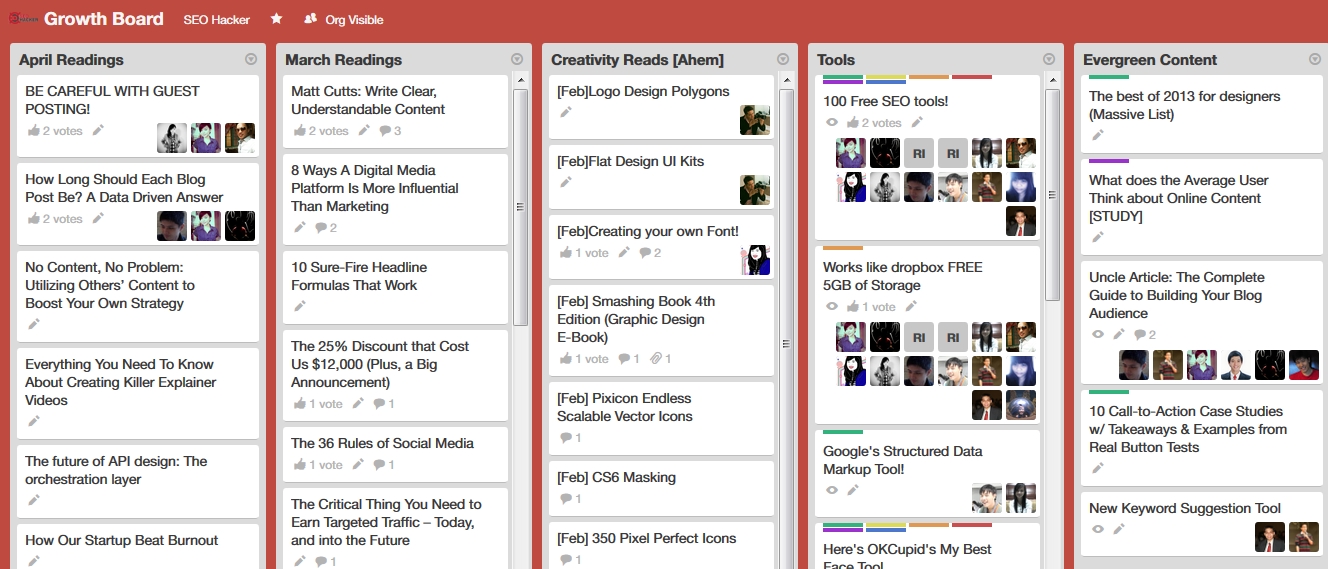Toggle watch eye on 'Google's Structured Data' card
This screenshot has height=569, width=1328.
click(831, 490)
